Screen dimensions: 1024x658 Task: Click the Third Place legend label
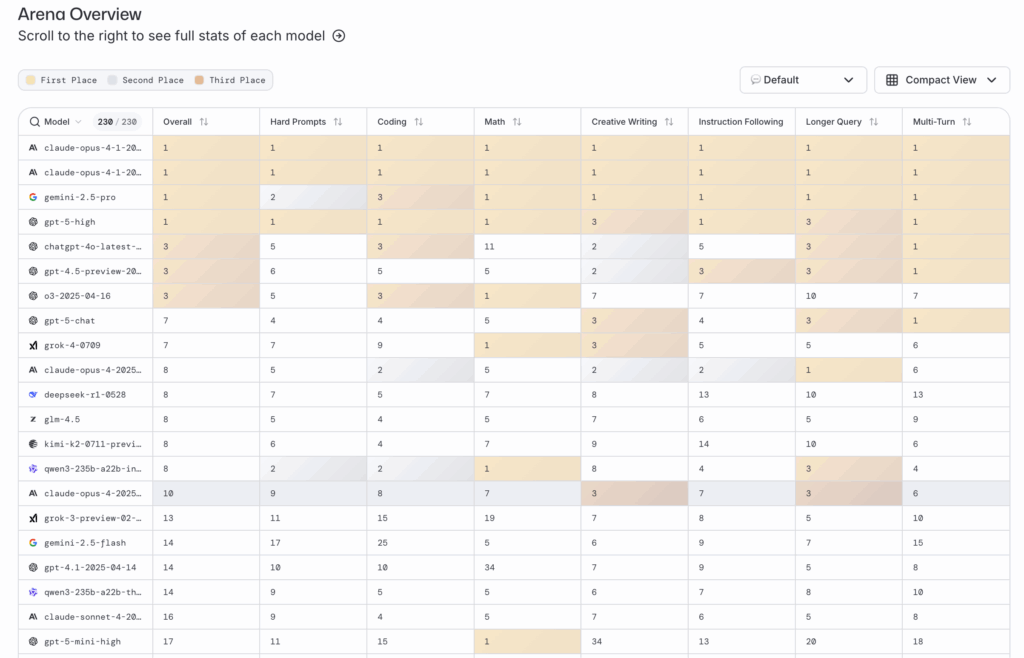coord(237,80)
